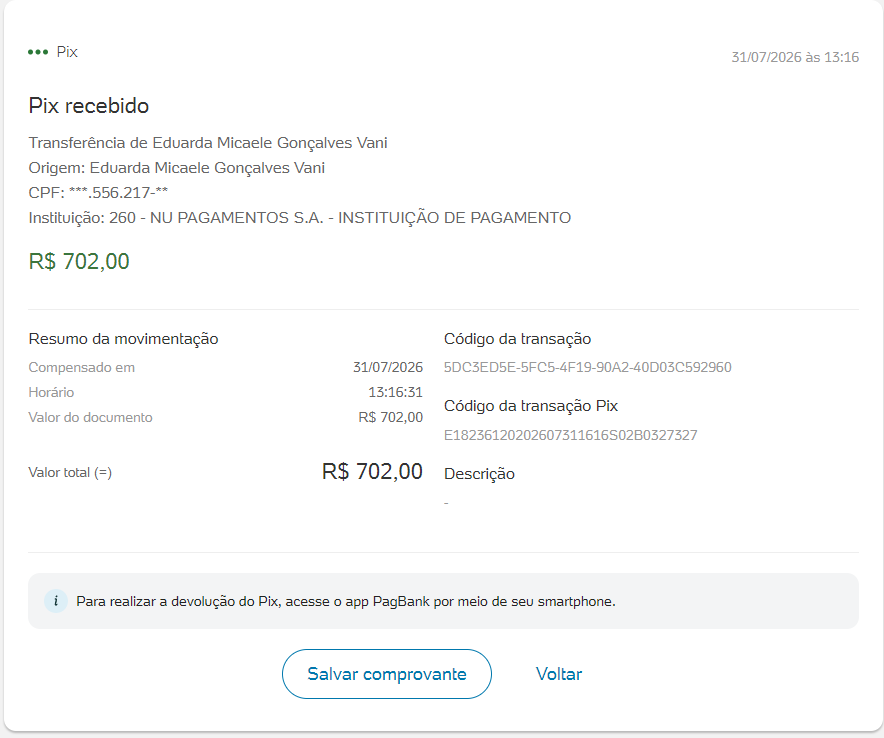Click the Valor total R$ 702,00 figure
The width and height of the screenshot is (884, 738).
tap(372, 471)
